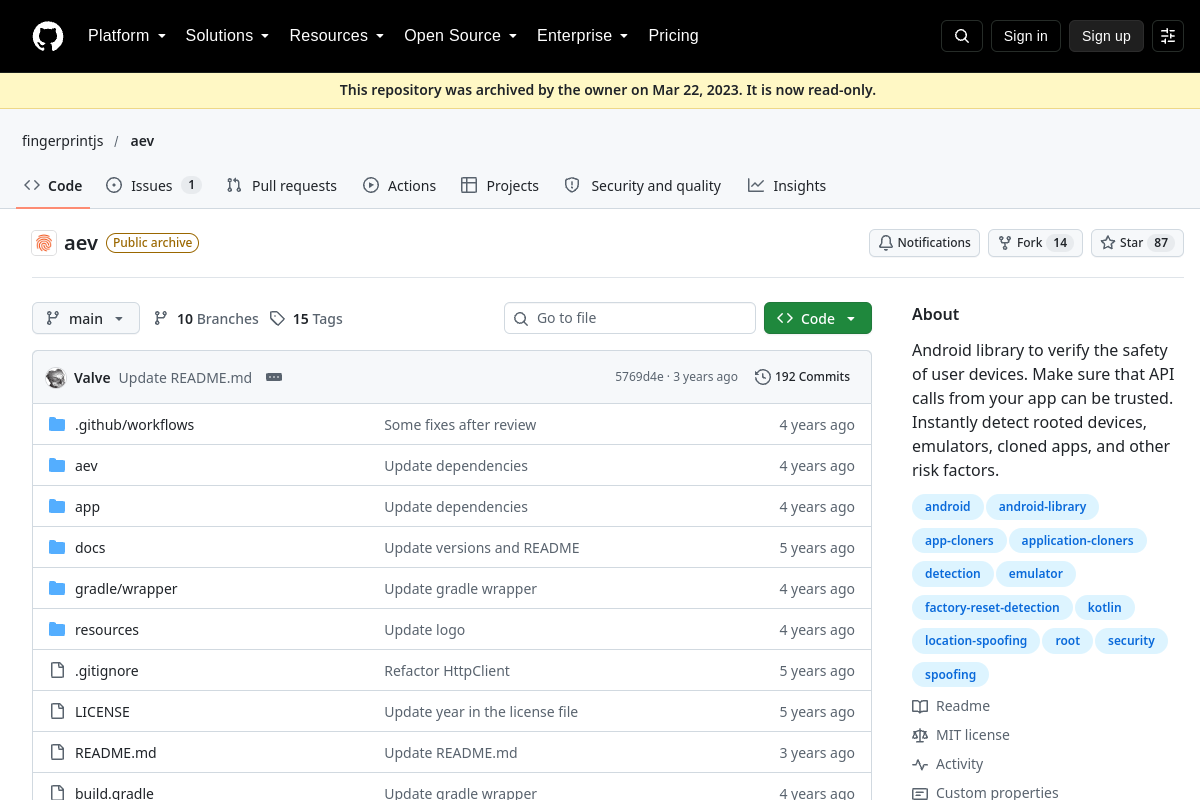Open the fingerprintjs owner link
1200x800 pixels.
click(63, 141)
